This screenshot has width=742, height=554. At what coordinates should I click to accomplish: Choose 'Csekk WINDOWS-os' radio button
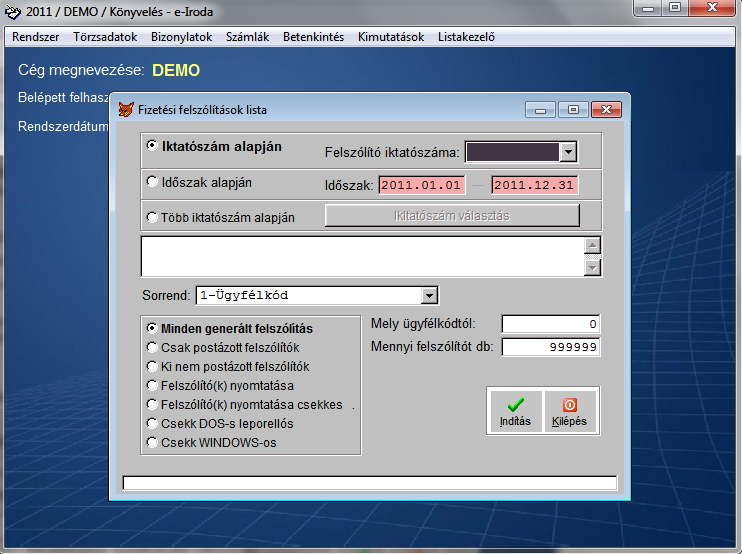coord(153,442)
